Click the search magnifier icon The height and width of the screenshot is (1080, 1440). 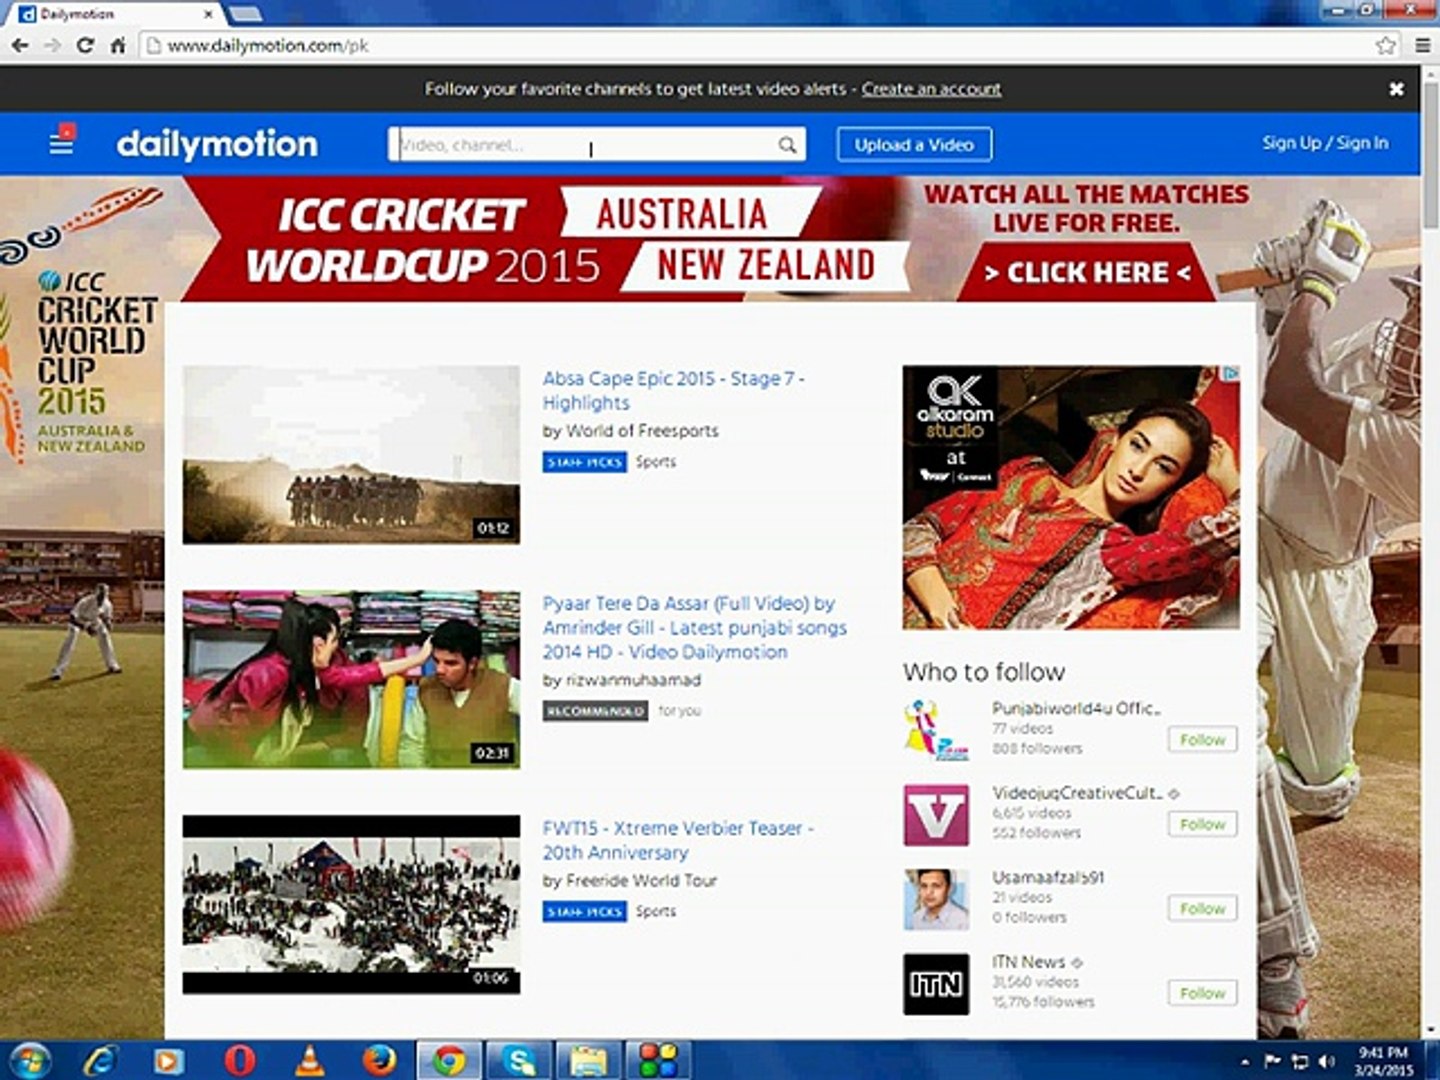pyautogui.click(x=788, y=145)
